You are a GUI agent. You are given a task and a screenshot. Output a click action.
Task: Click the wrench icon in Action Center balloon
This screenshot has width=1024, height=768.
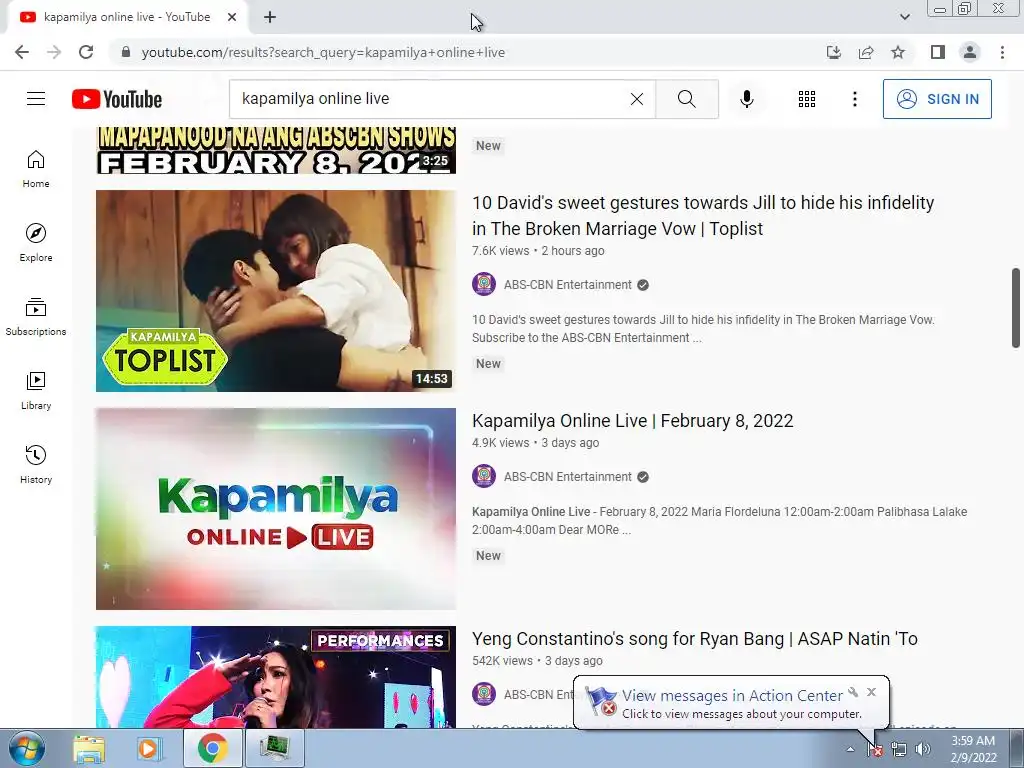point(853,692)
